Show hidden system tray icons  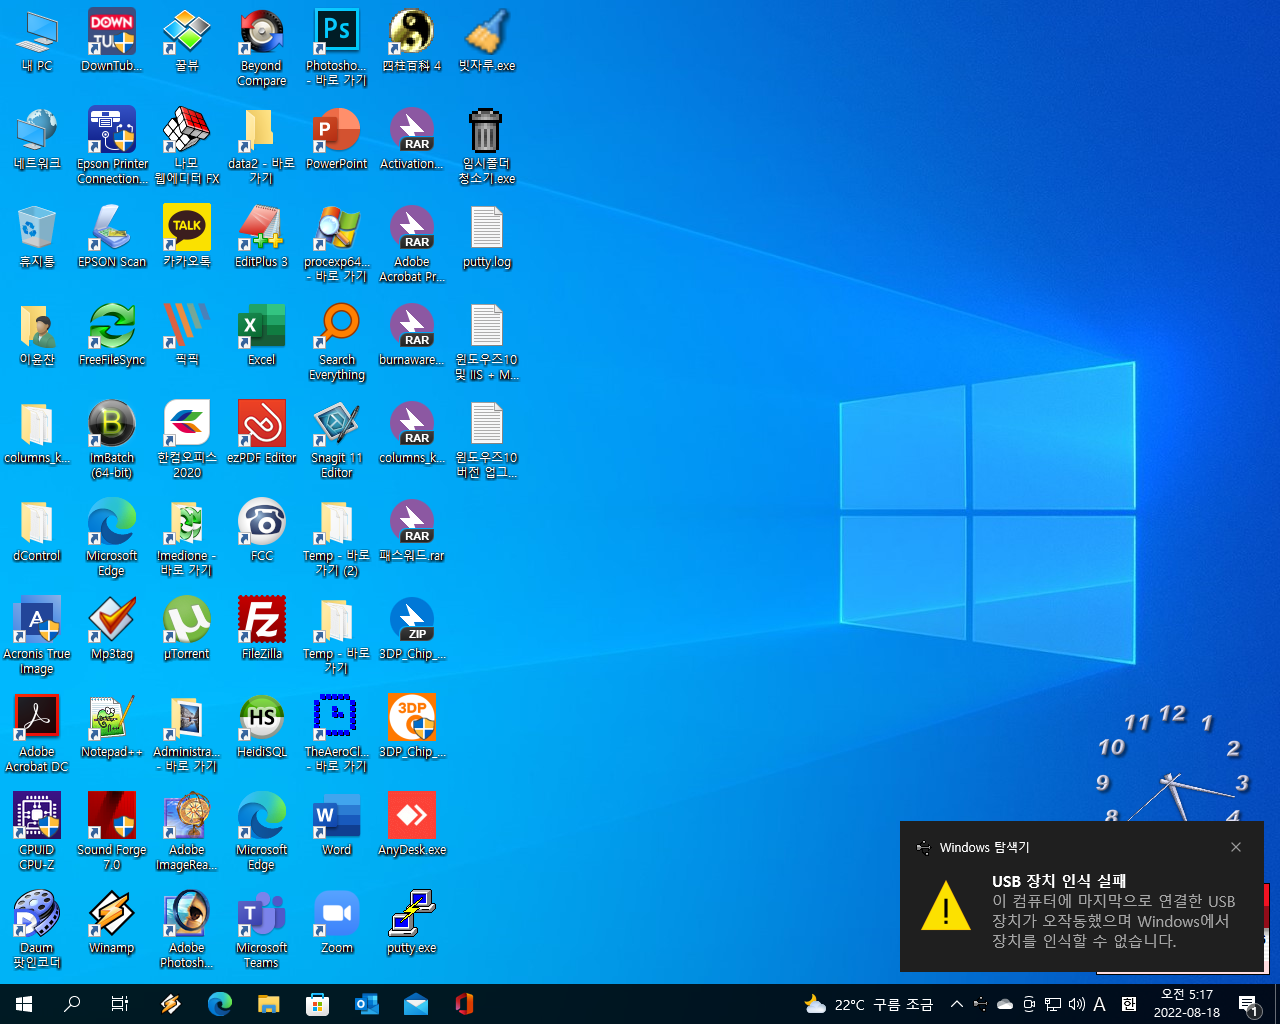click(x=957, y=1004)
